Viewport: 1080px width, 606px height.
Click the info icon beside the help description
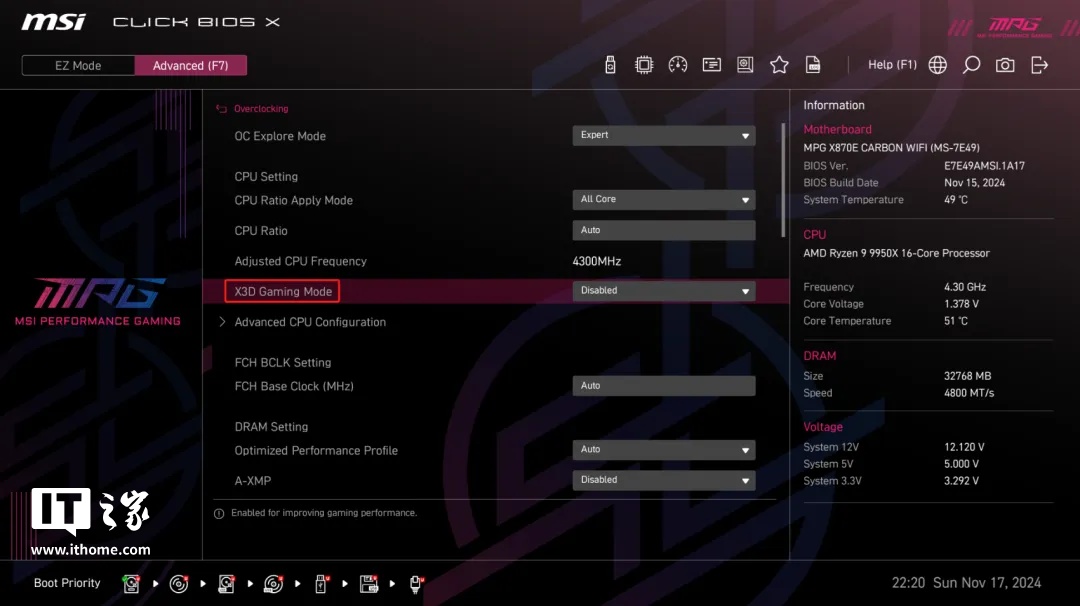coord(219,514)
